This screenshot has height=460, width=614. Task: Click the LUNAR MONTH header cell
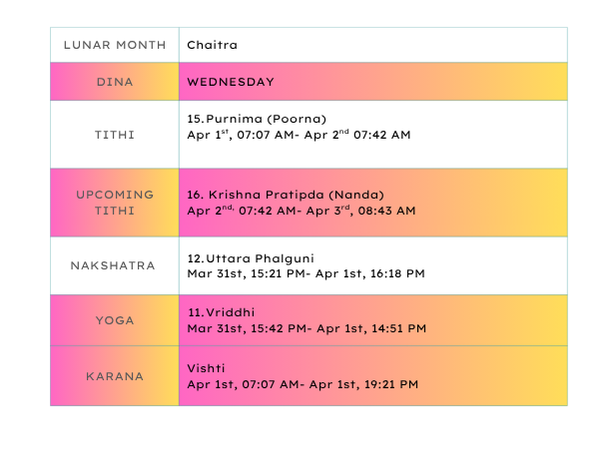(114, 45)
